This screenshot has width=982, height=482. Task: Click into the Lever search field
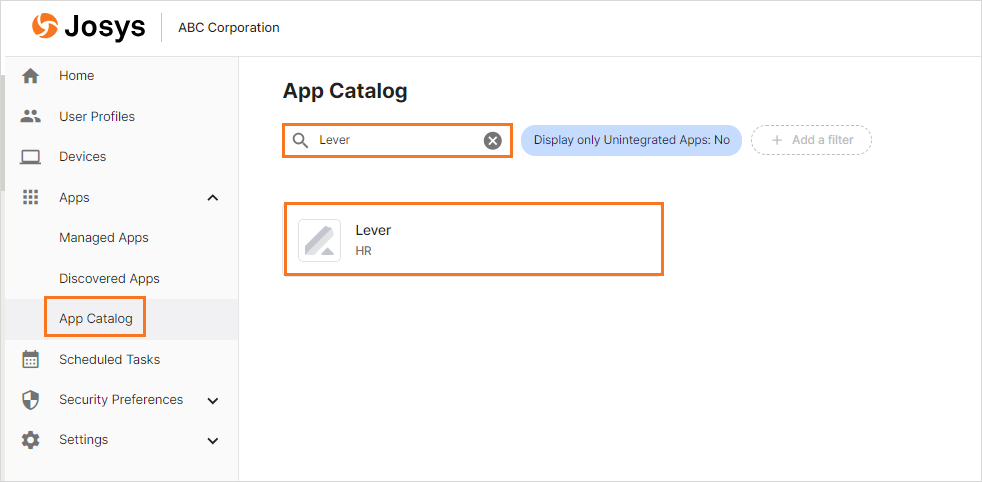tap(398, 140)
